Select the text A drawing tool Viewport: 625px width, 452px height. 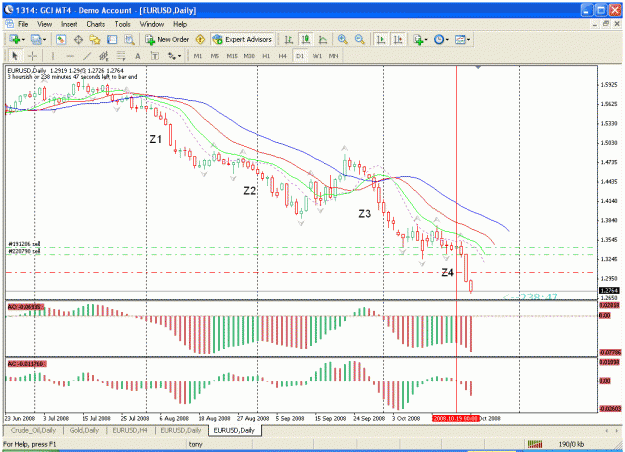[138, 56]
